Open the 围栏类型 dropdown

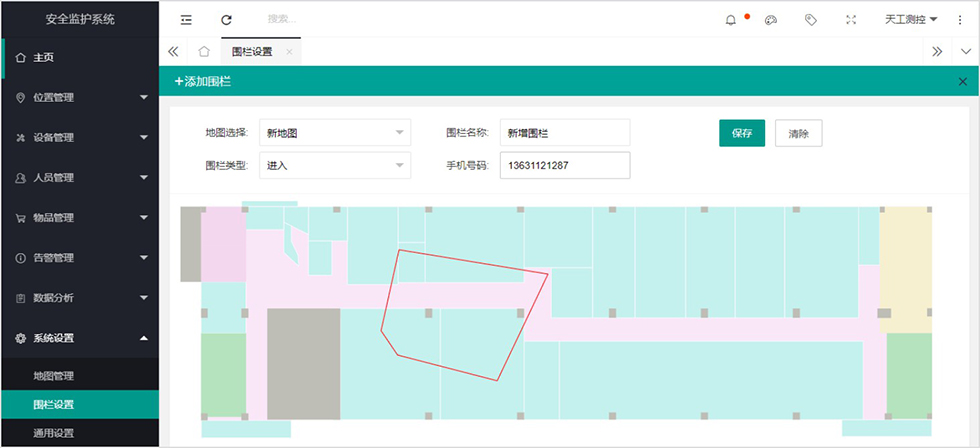click(334, 165)
